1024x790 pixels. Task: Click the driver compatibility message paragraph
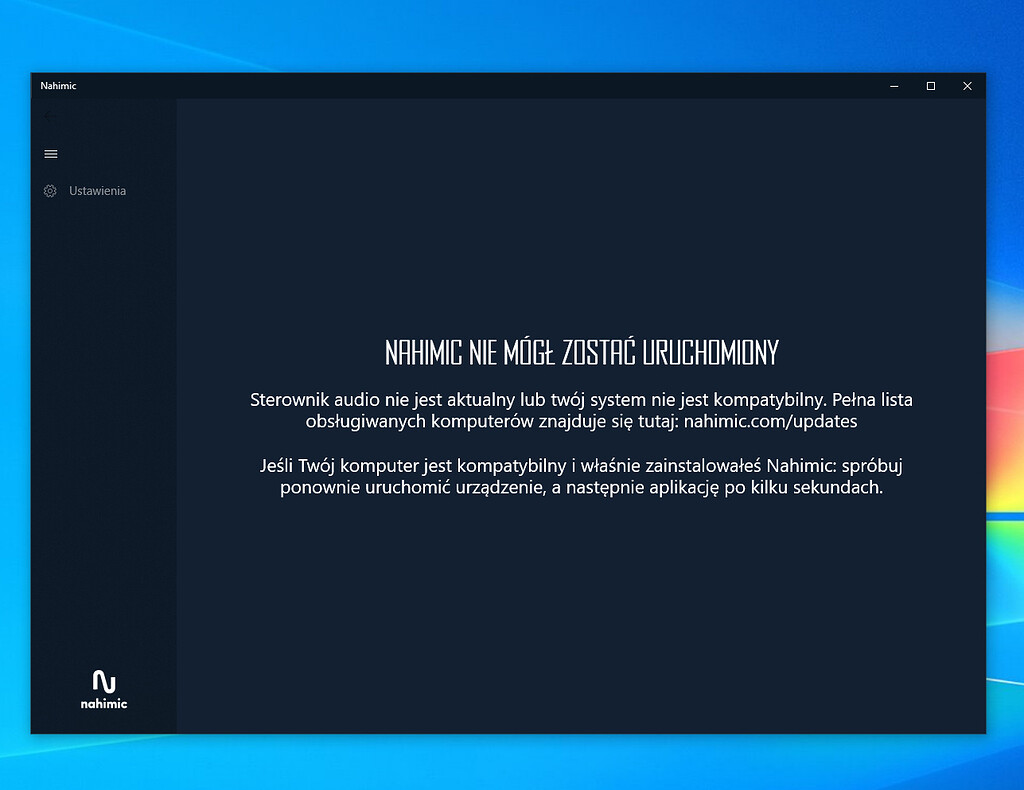(x=580, y=410)
